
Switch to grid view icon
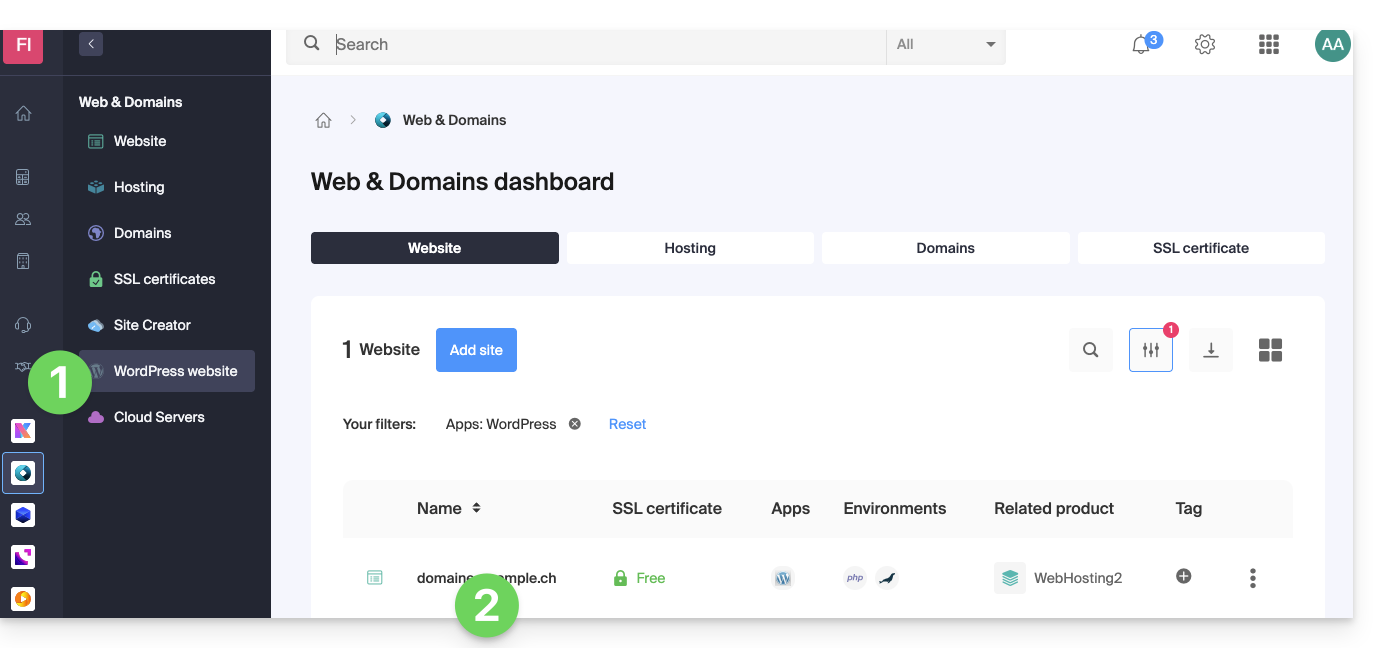(x=1270, y=350)
